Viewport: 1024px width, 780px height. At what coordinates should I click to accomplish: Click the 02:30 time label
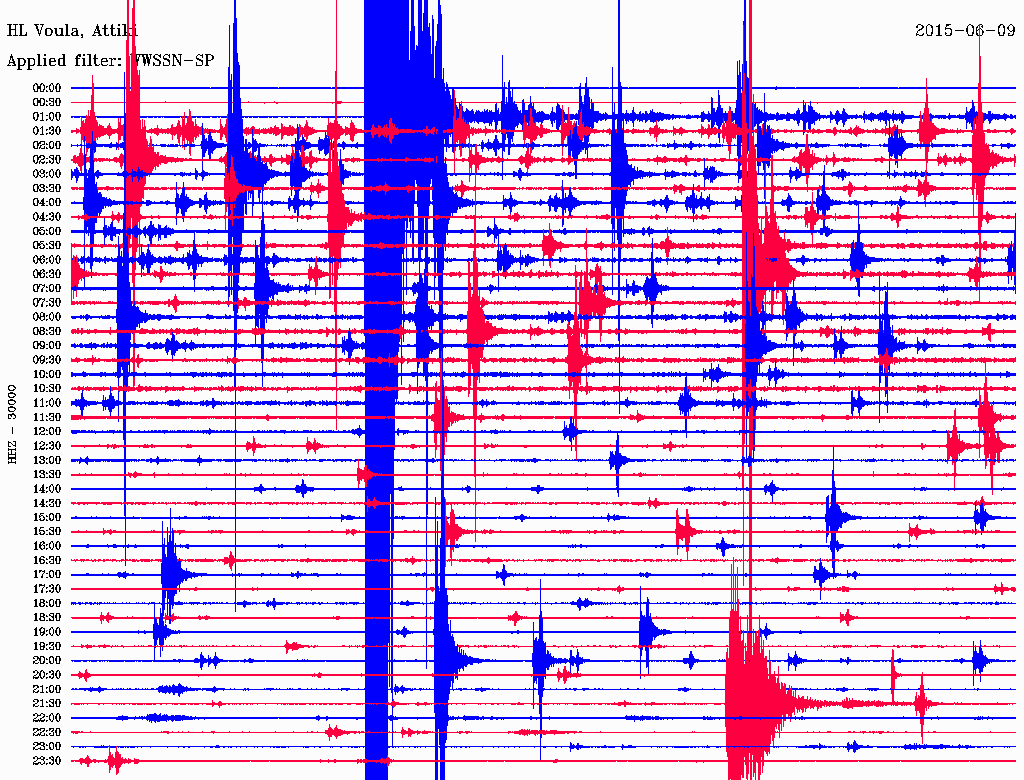47,160
